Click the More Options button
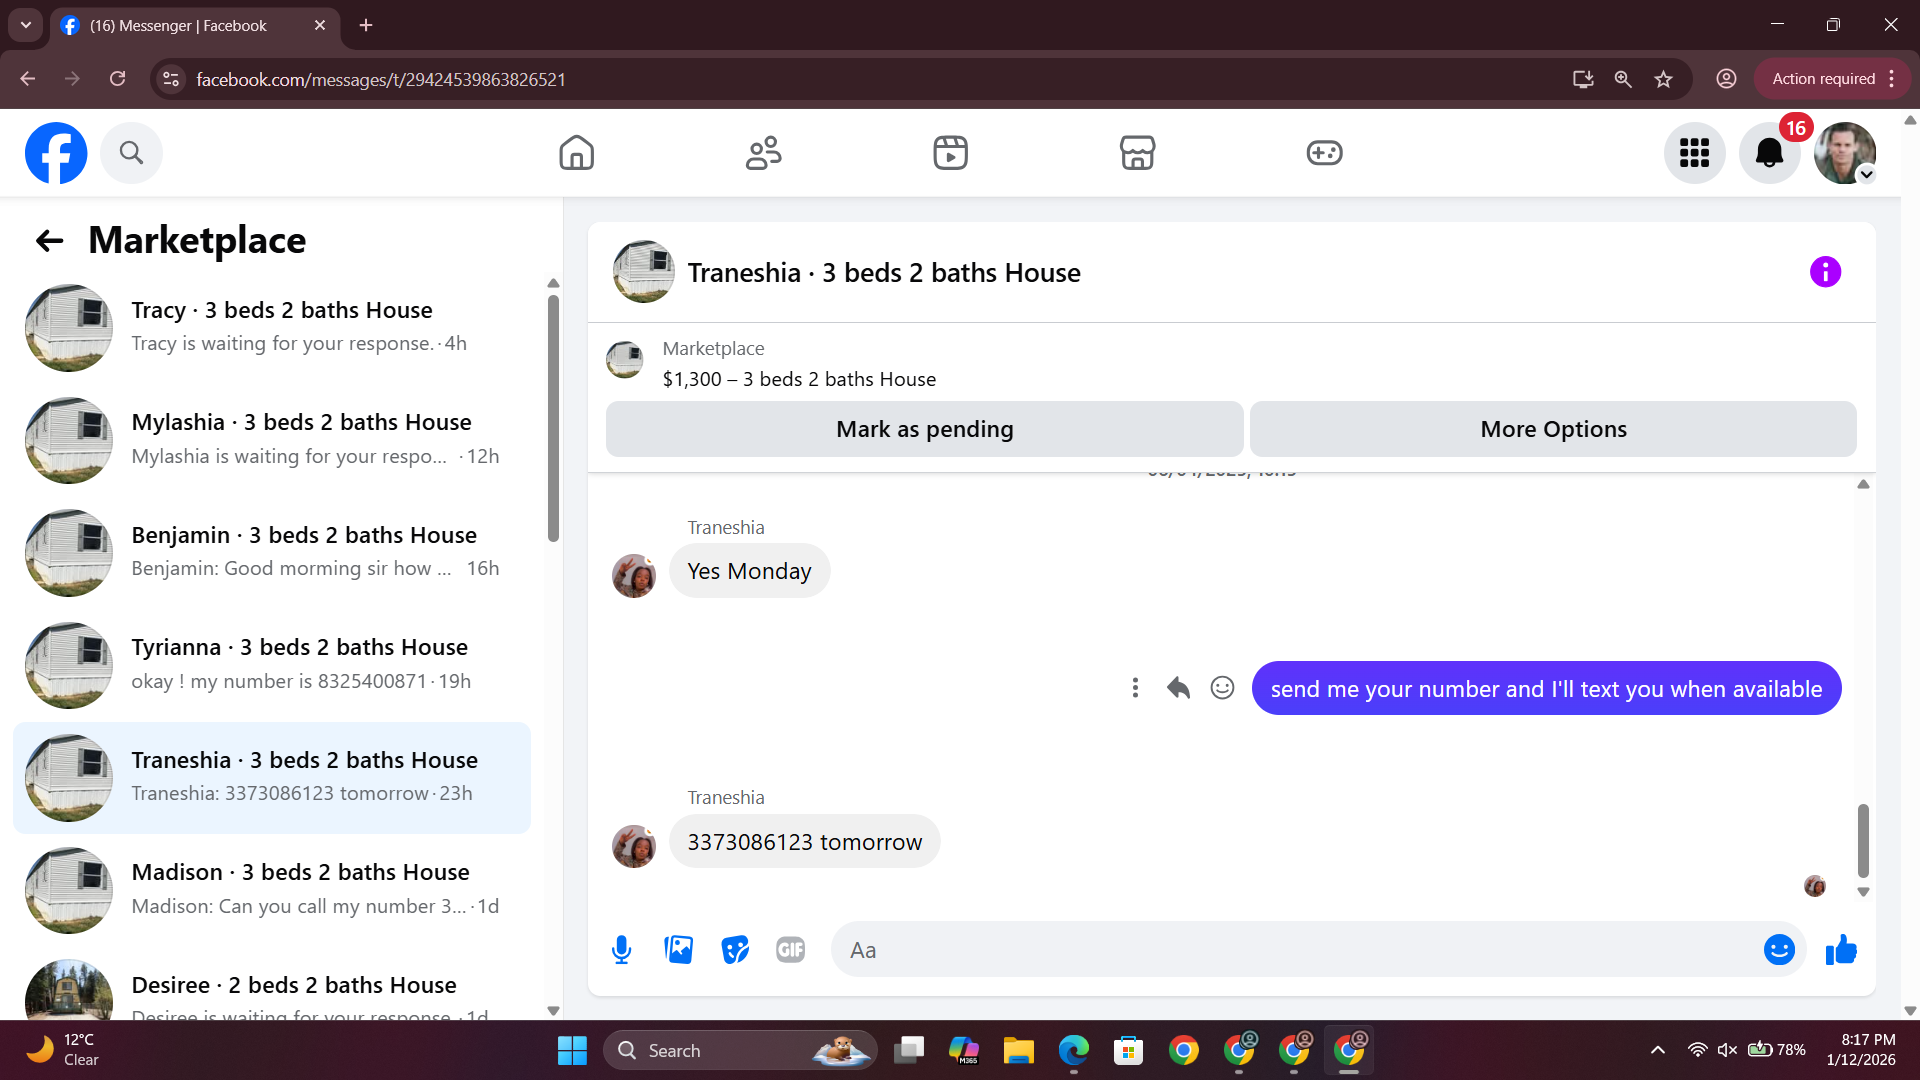 [1552, 429]
